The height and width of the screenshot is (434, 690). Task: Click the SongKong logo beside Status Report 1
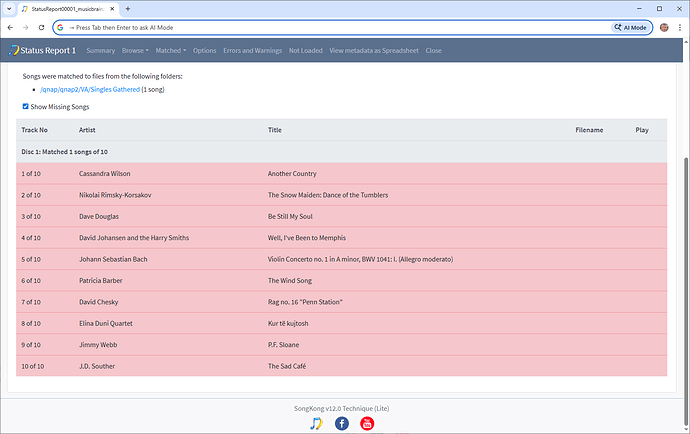12,50
